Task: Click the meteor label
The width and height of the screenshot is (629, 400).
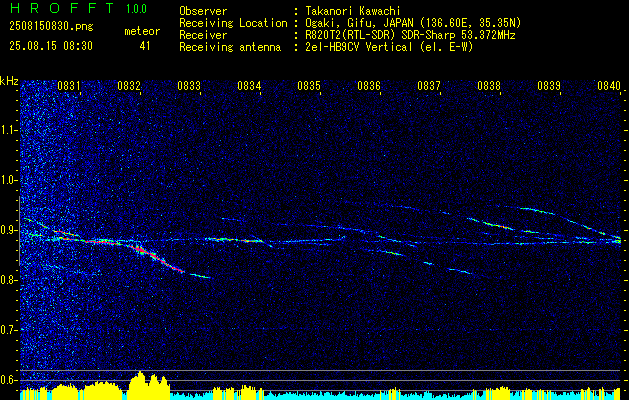Action: tap(142, 31)
